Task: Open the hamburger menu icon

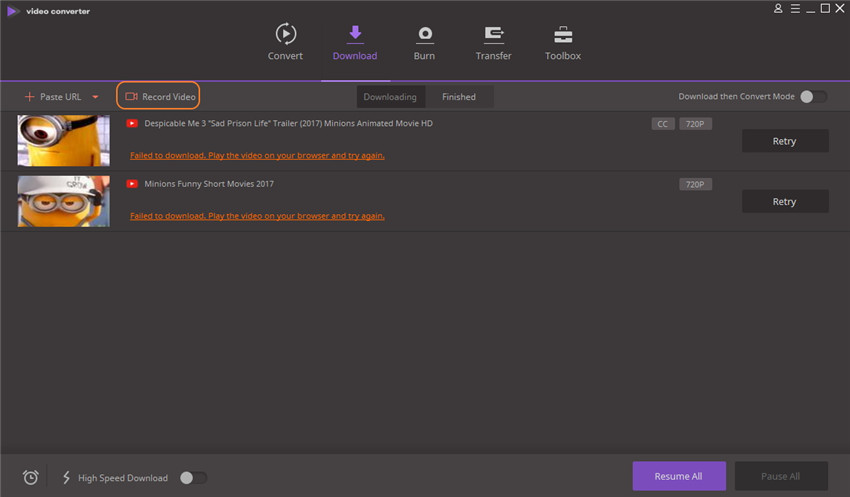Action: (795, 8)
